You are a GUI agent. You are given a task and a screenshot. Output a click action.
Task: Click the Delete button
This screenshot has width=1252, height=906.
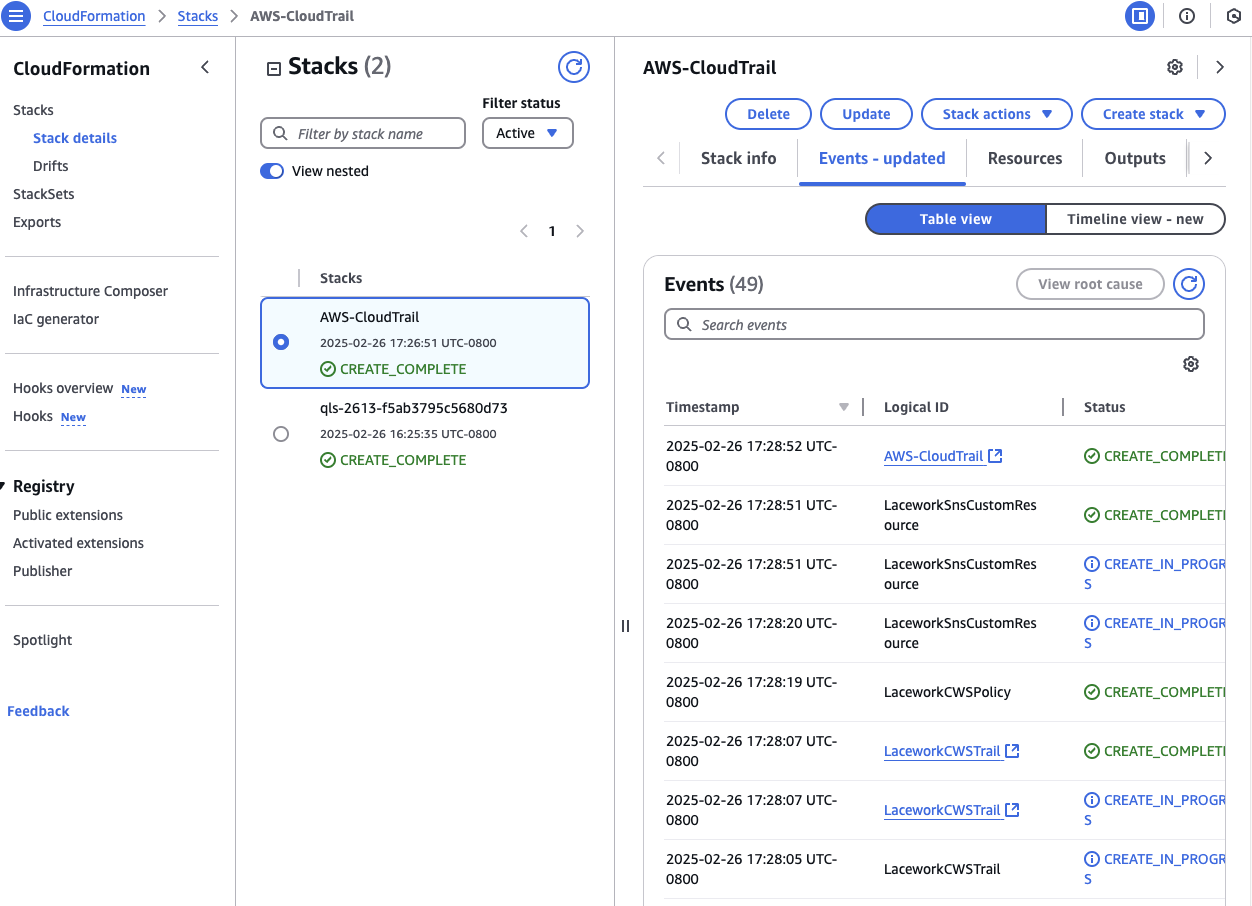point(768,114)
